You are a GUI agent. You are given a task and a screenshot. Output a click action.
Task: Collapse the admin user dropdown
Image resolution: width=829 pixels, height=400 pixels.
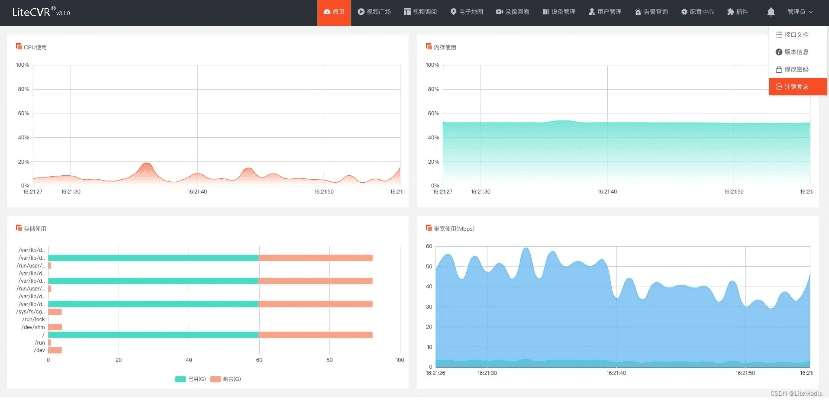800,12
